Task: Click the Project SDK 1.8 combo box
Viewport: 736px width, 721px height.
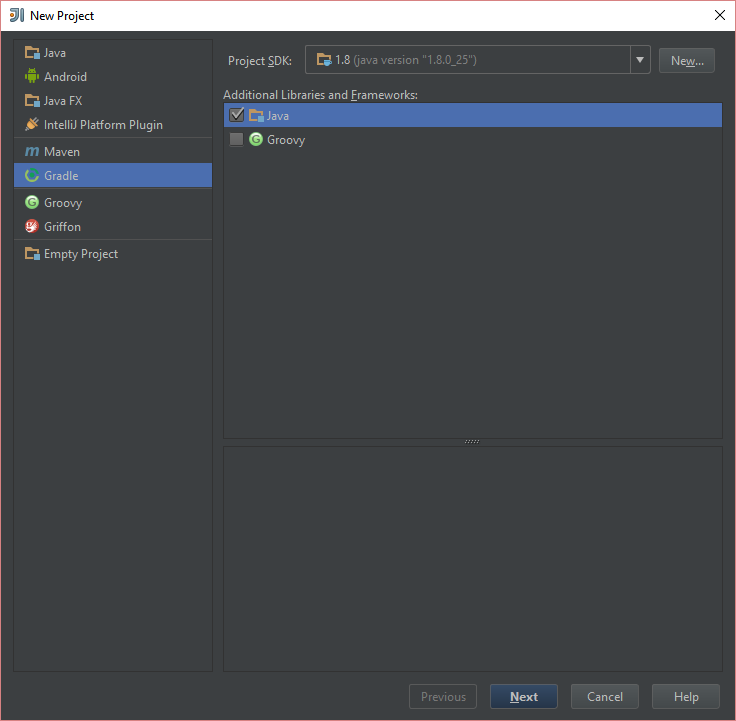Action: pyautogui.click(x=477, y=60)
